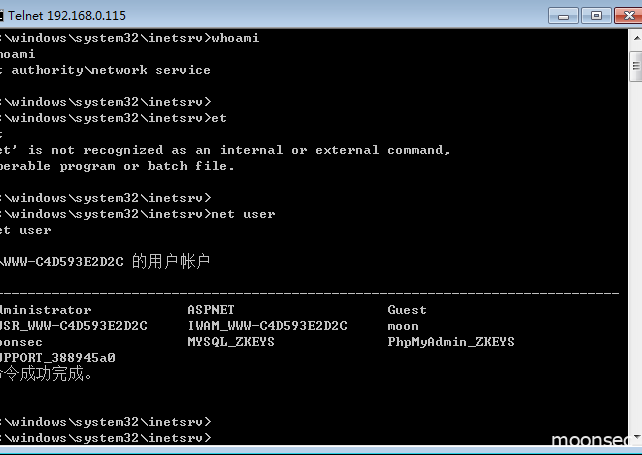Click the Guest account name
The width and height of the screenshot is (642, 455).
coord(407,310)
